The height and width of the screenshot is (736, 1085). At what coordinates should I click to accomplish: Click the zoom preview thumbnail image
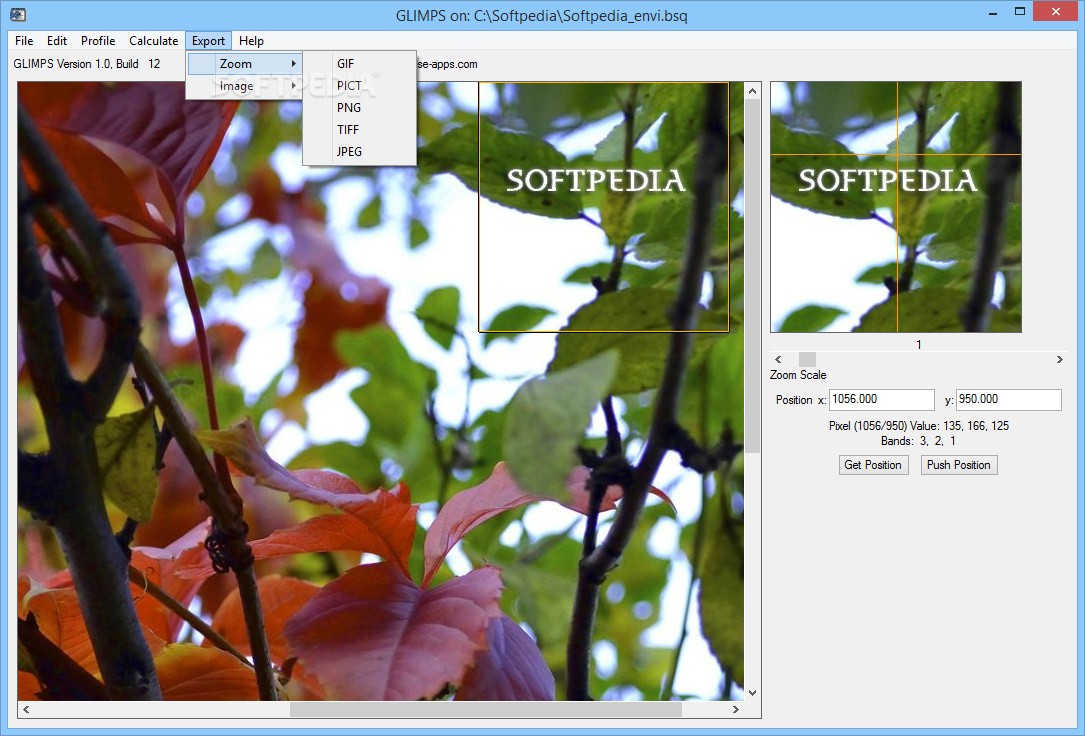pos(896,207)
